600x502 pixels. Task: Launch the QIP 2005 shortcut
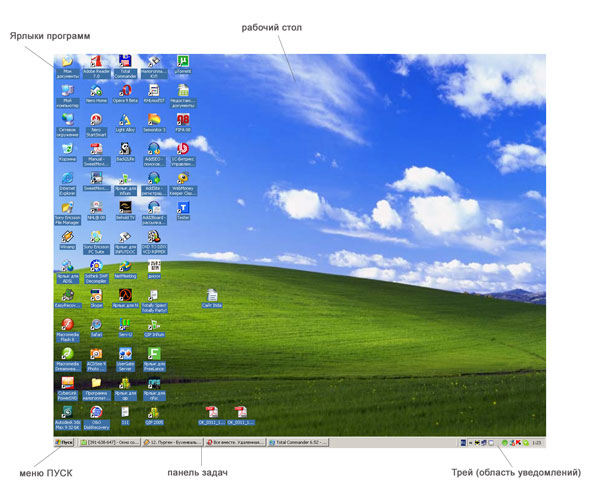154,415
